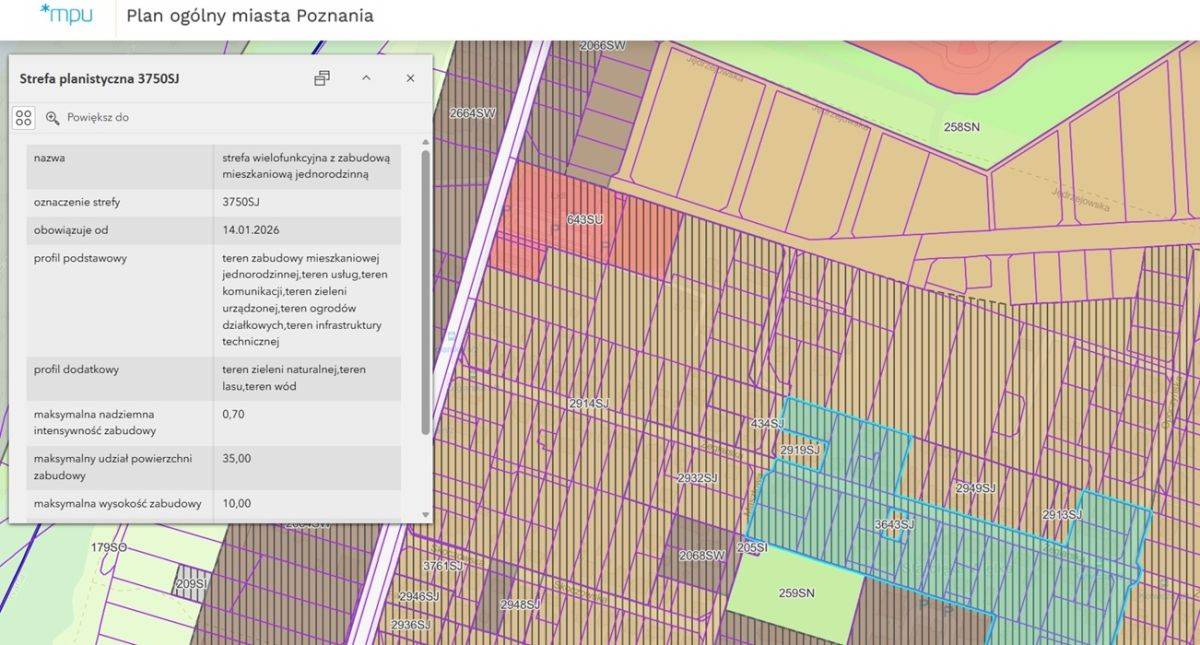The image size is (1200, 645).
Task: Close the Strefa planistyczna 3750SJ popup
Action: coord(410,78)
